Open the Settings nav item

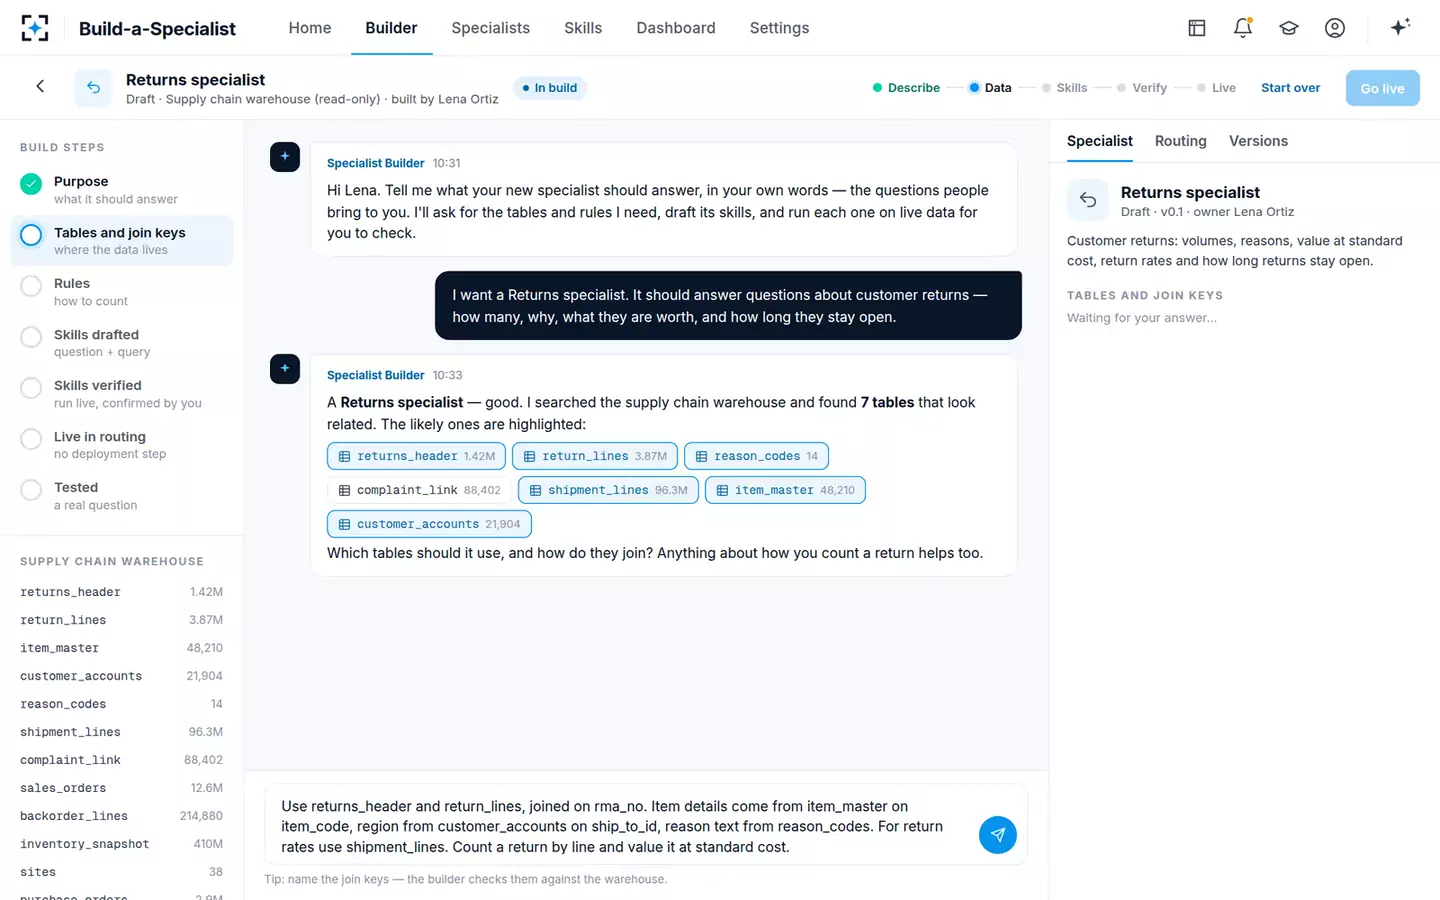[779, 28]
